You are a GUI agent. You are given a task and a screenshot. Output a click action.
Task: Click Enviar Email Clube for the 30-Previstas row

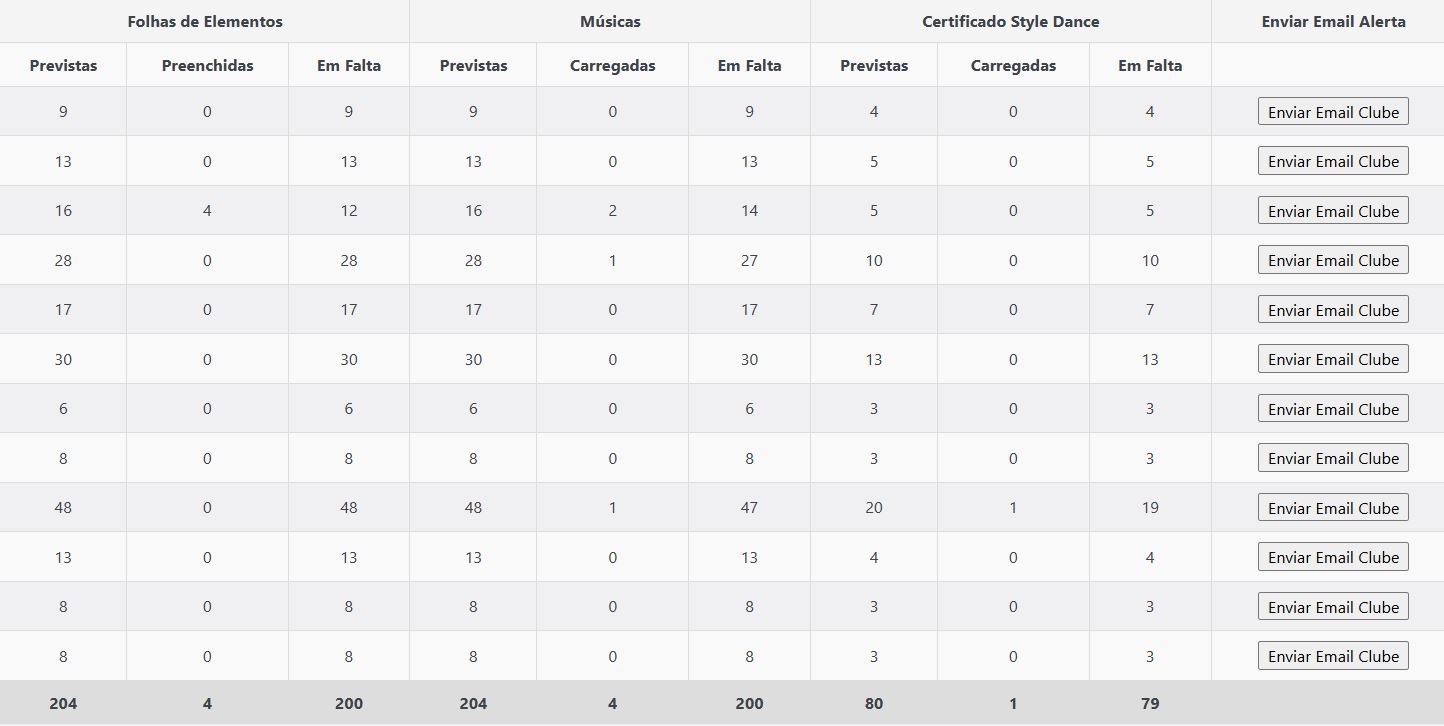(x=1332, y=359)
